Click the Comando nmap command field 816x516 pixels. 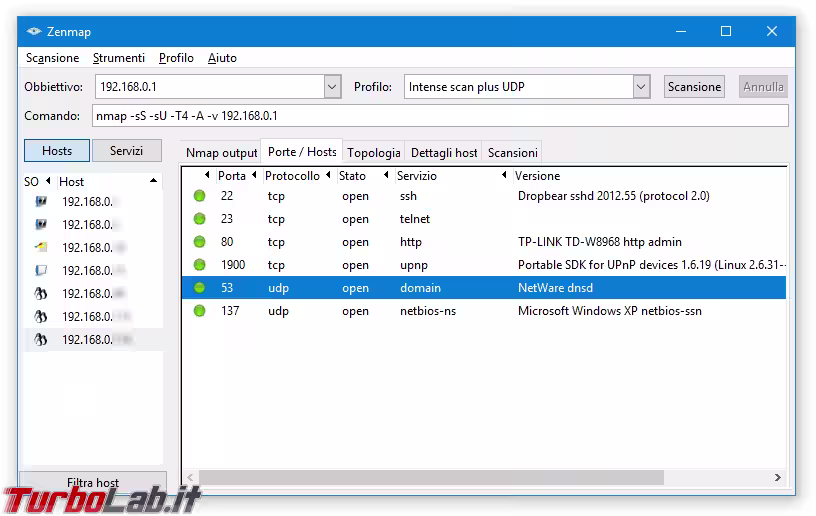(440, 115)
